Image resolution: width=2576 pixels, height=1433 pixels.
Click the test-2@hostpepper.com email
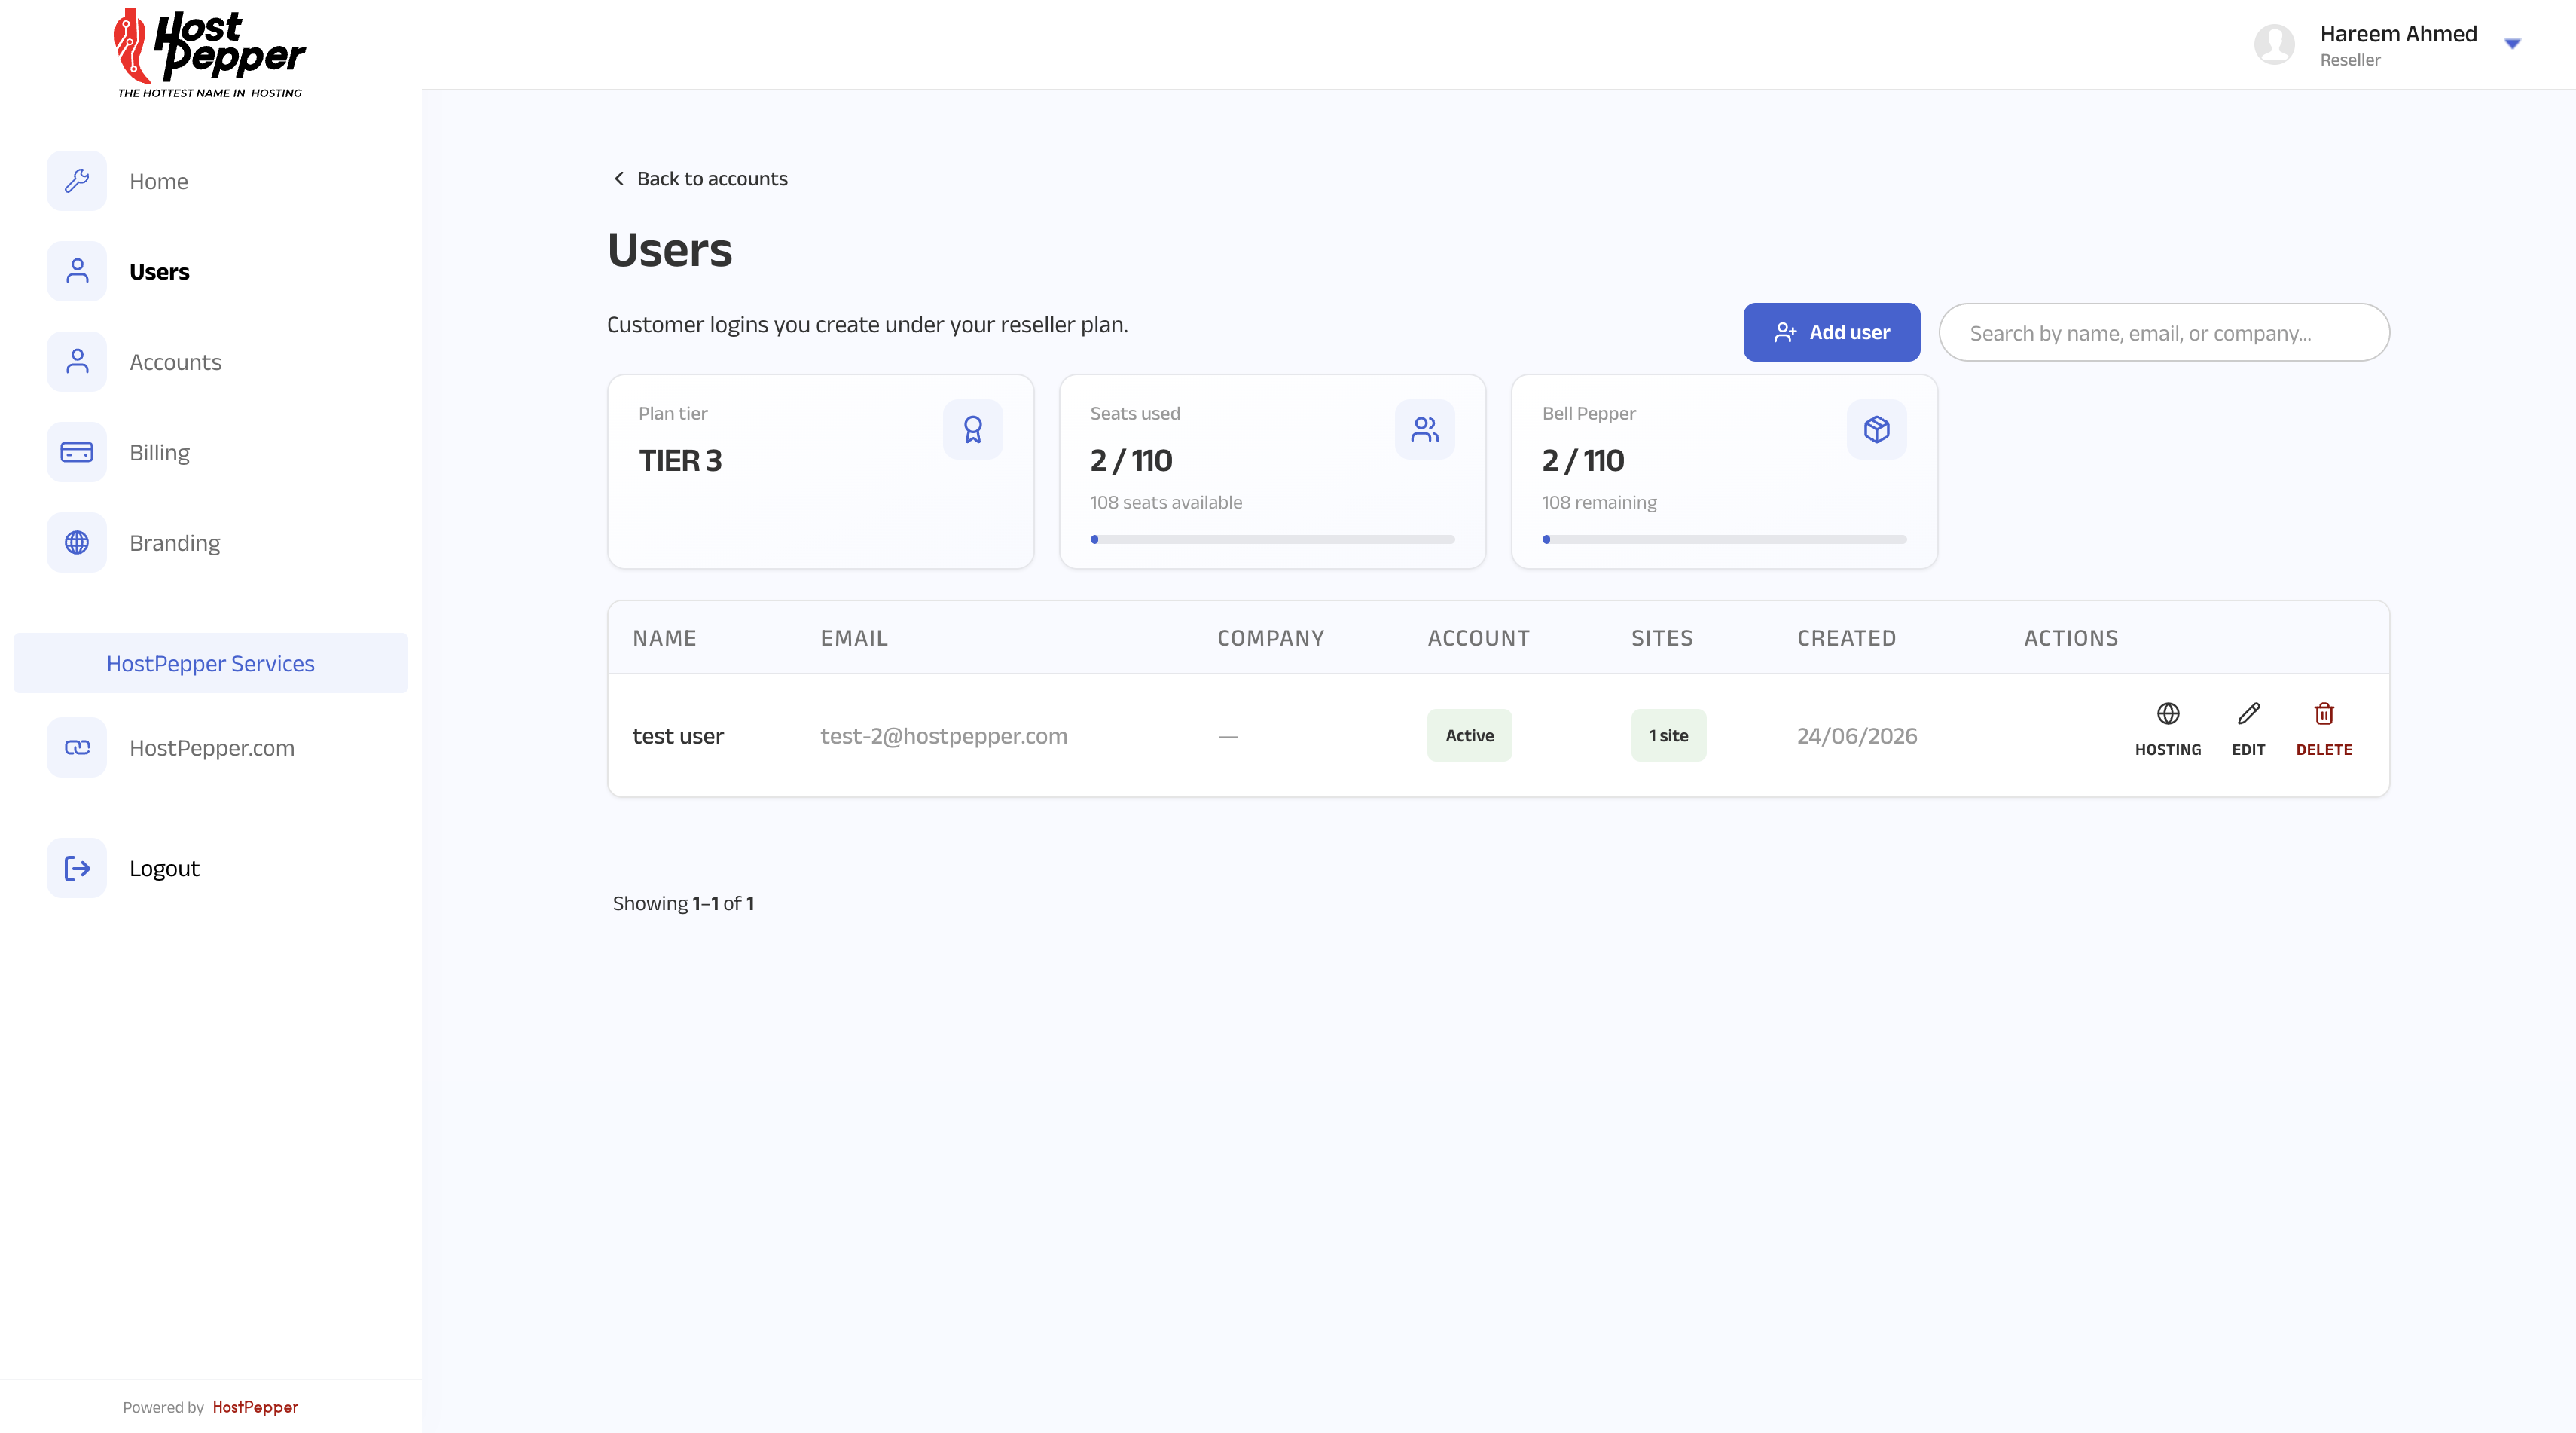(943, 736)
